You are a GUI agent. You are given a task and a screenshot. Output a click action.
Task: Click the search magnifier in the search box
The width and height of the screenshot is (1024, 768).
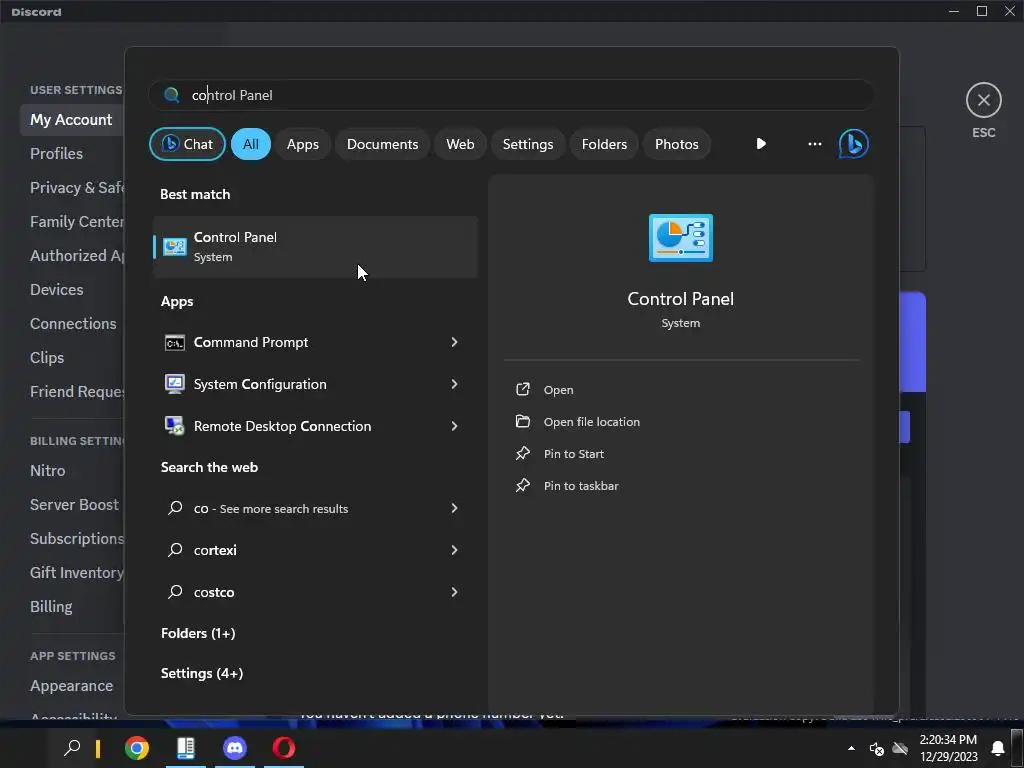coord(172,95)
